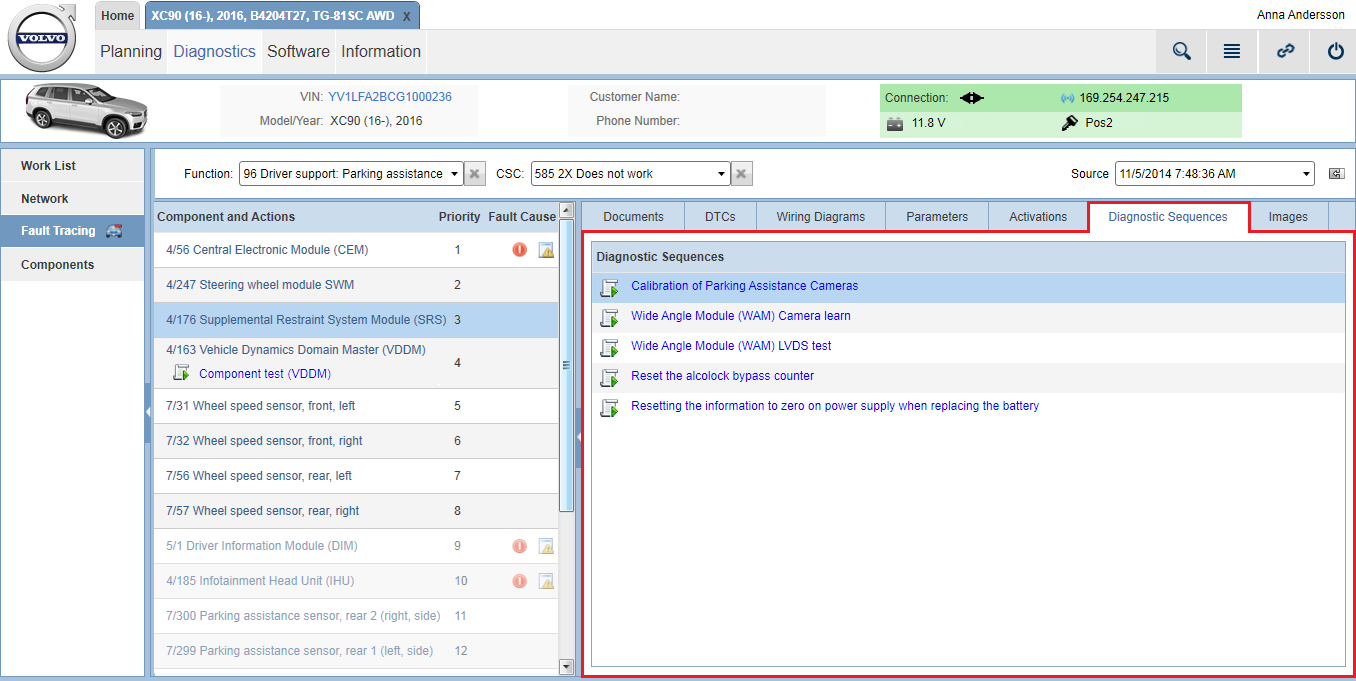Click the icon right of Source dropdown
Screen dimensions: 1356x681
click(x=1336, y=174)
